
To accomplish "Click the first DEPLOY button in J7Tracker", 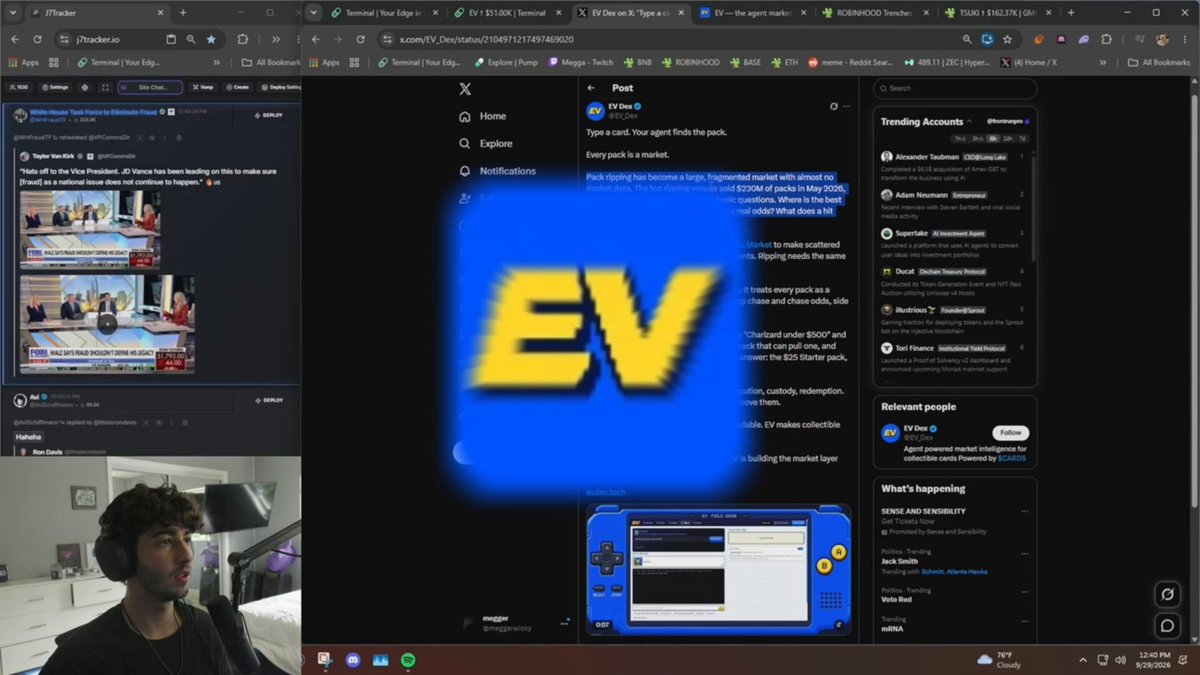I will 271,115.
